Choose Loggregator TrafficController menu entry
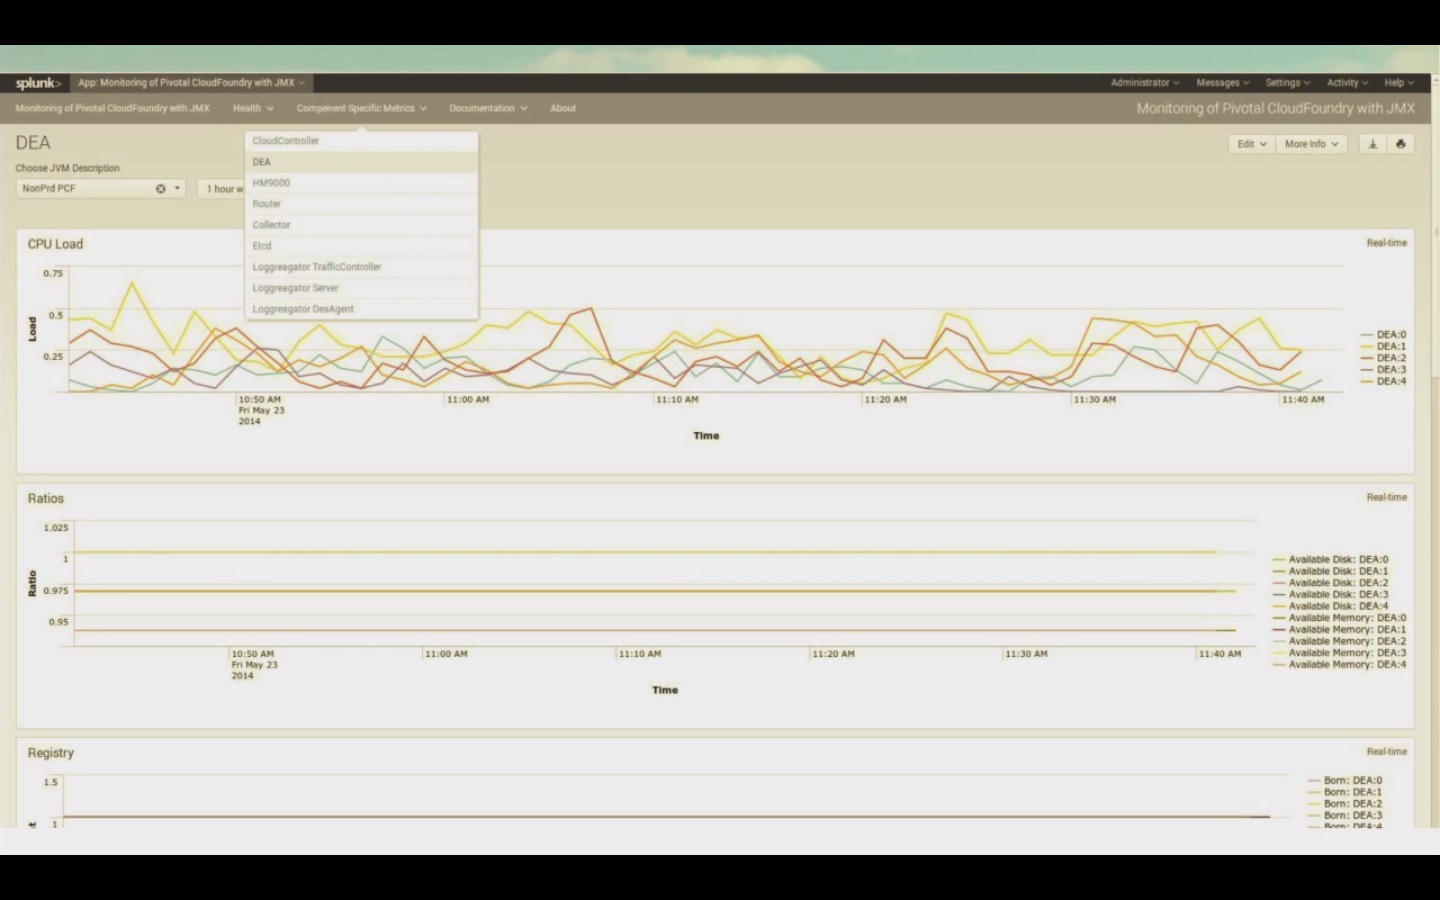 361,267
